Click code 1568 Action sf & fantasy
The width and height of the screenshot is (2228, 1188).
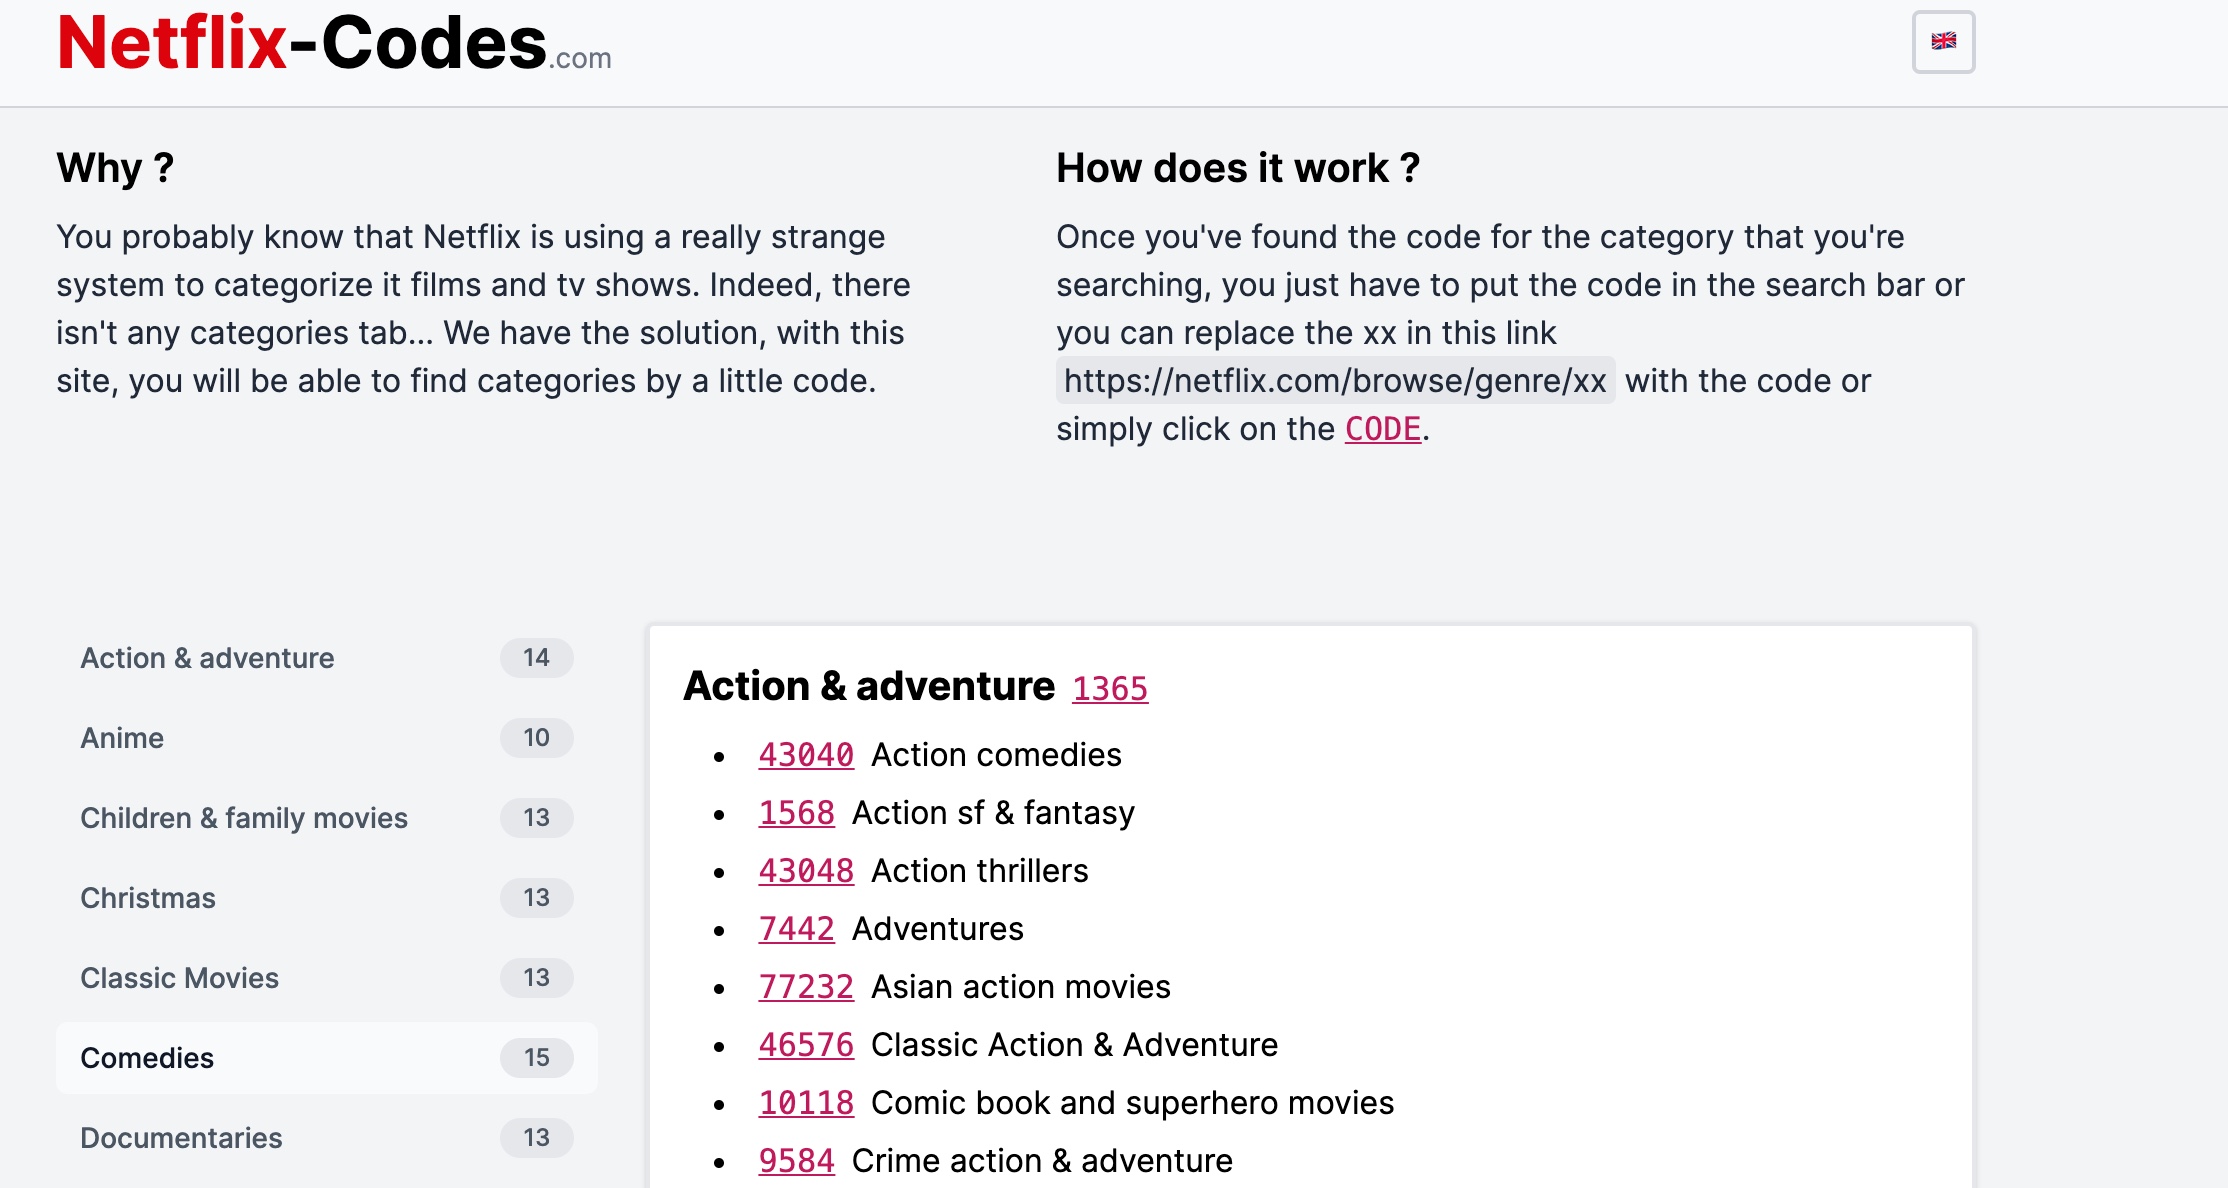point(796,813)
